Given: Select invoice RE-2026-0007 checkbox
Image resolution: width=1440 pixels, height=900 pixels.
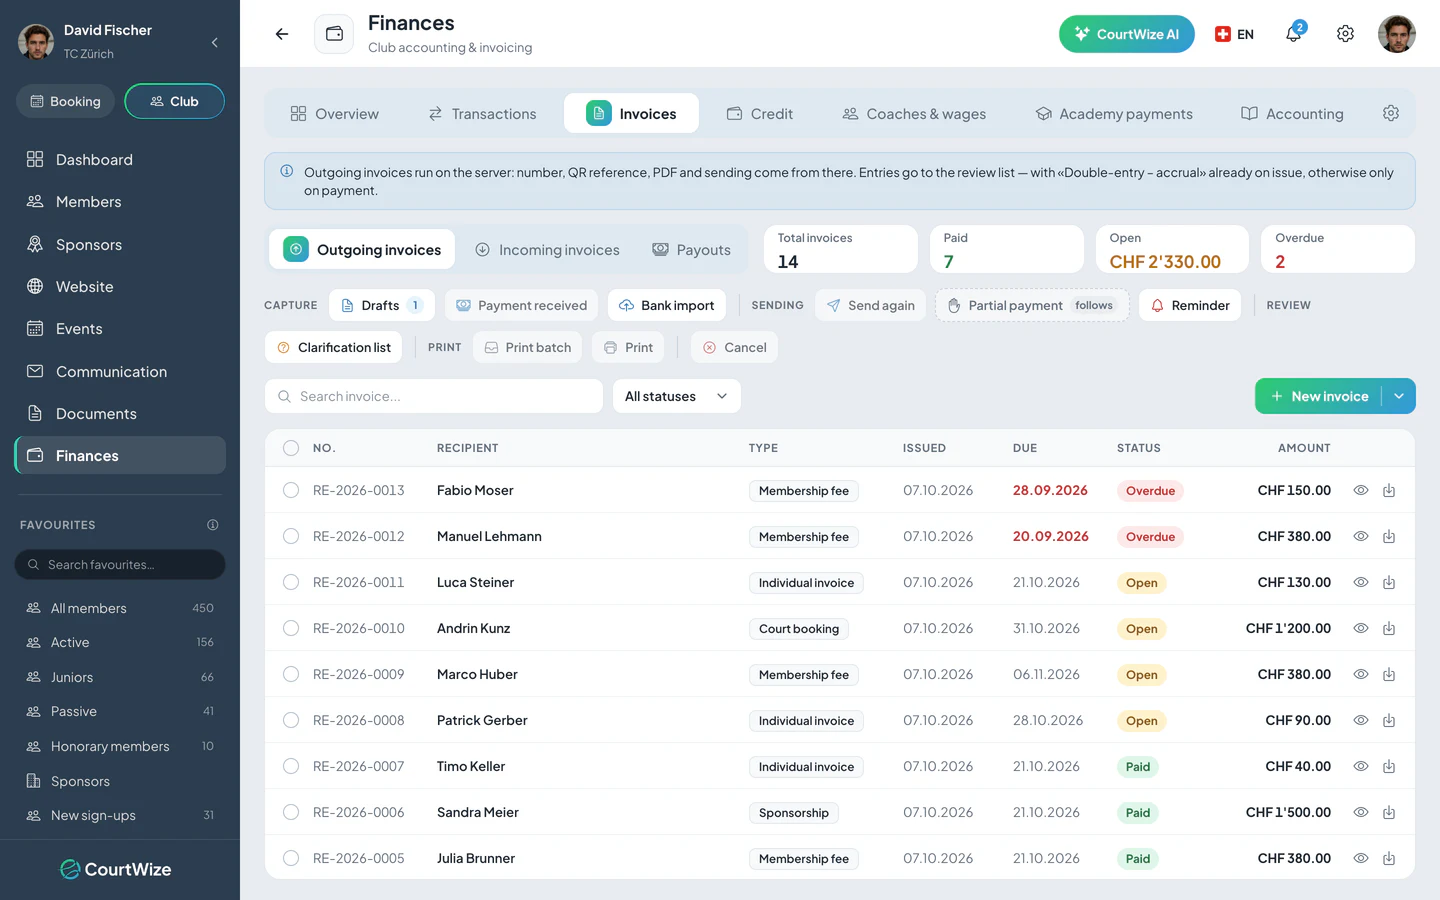Looking at the screenshot, I should 291,766.
